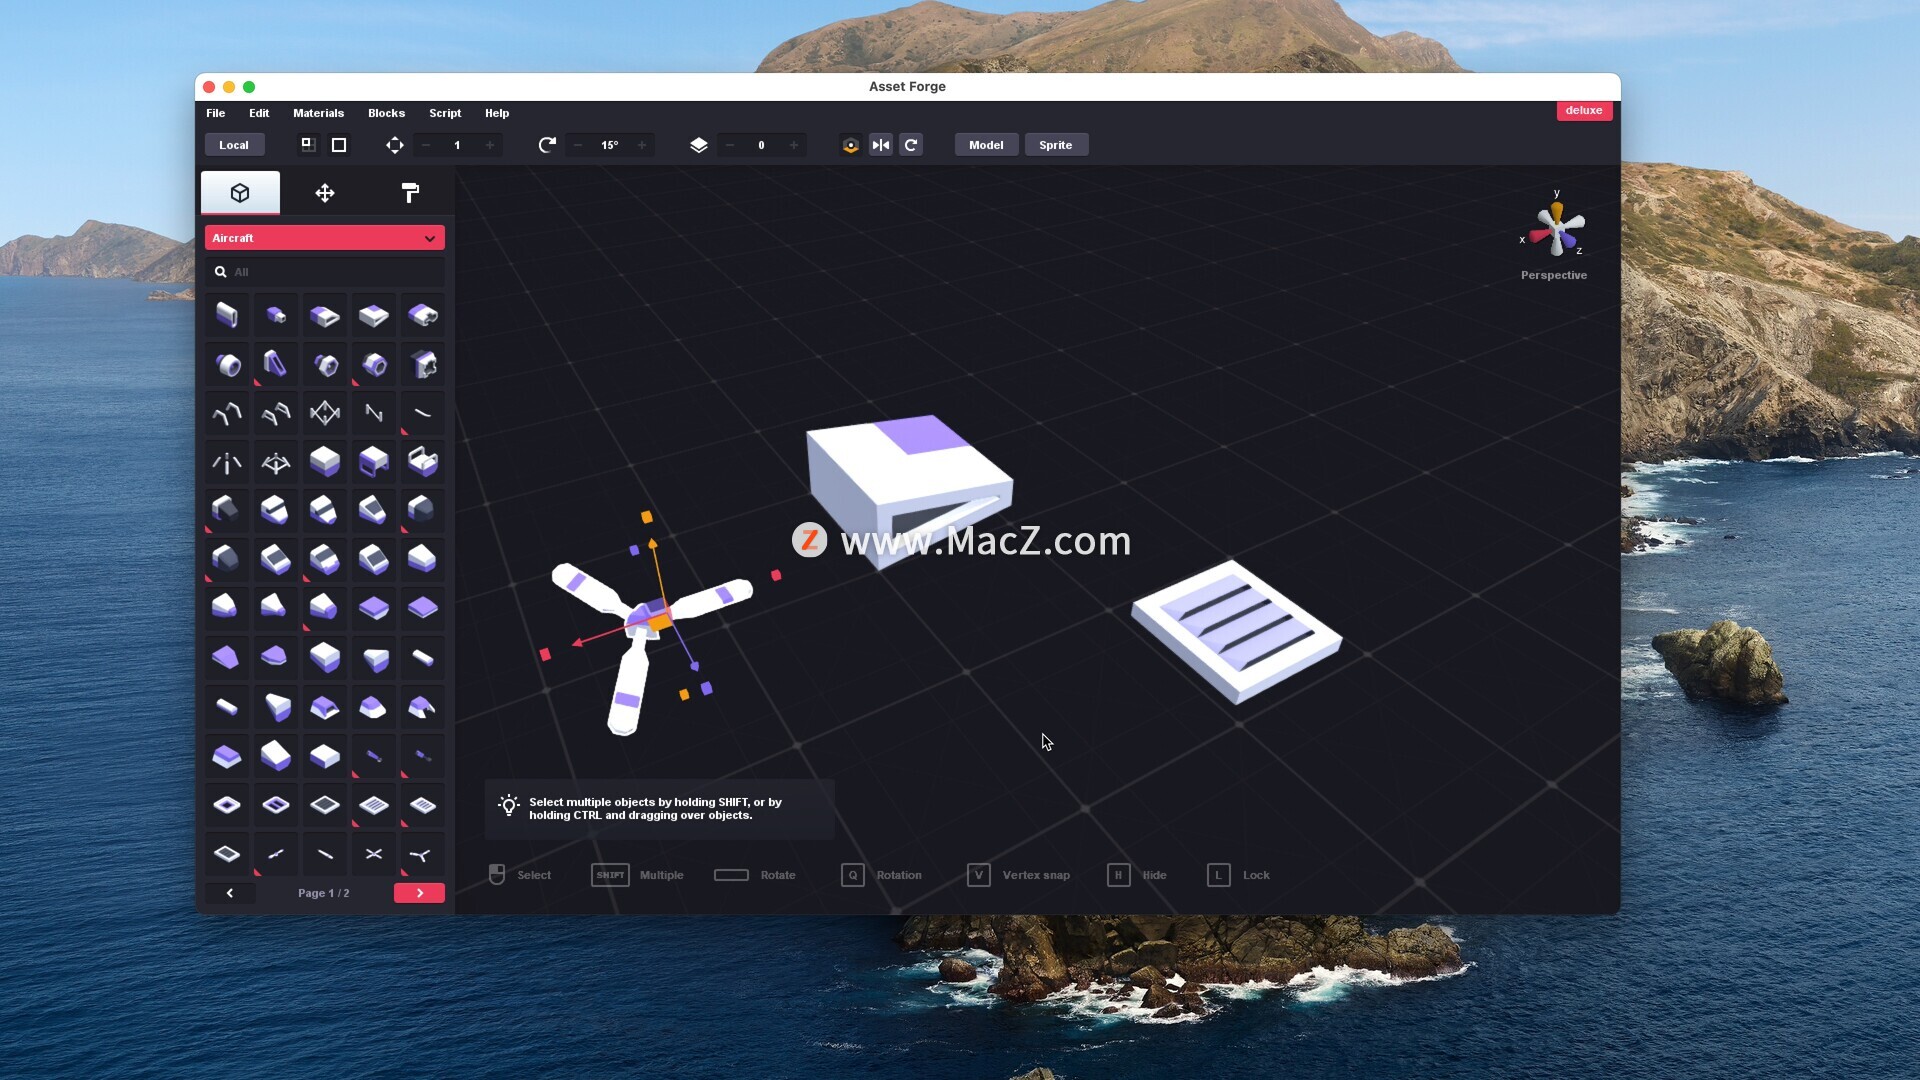Click the rotate reset icon in toolbar
Screen dimensions: 1920x1080
tap(911, 145)
